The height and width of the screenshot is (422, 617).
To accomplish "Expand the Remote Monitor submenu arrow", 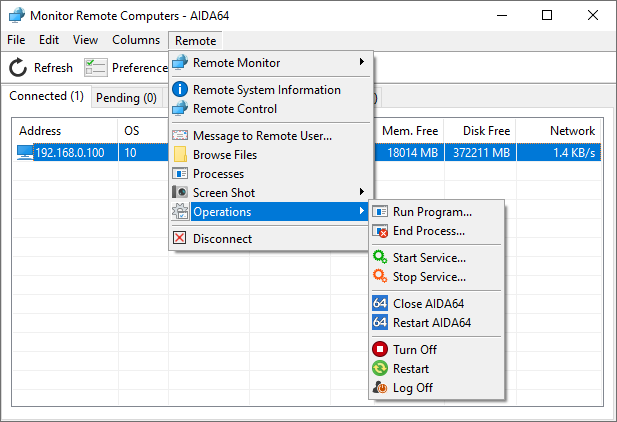I will pos(362,62).
